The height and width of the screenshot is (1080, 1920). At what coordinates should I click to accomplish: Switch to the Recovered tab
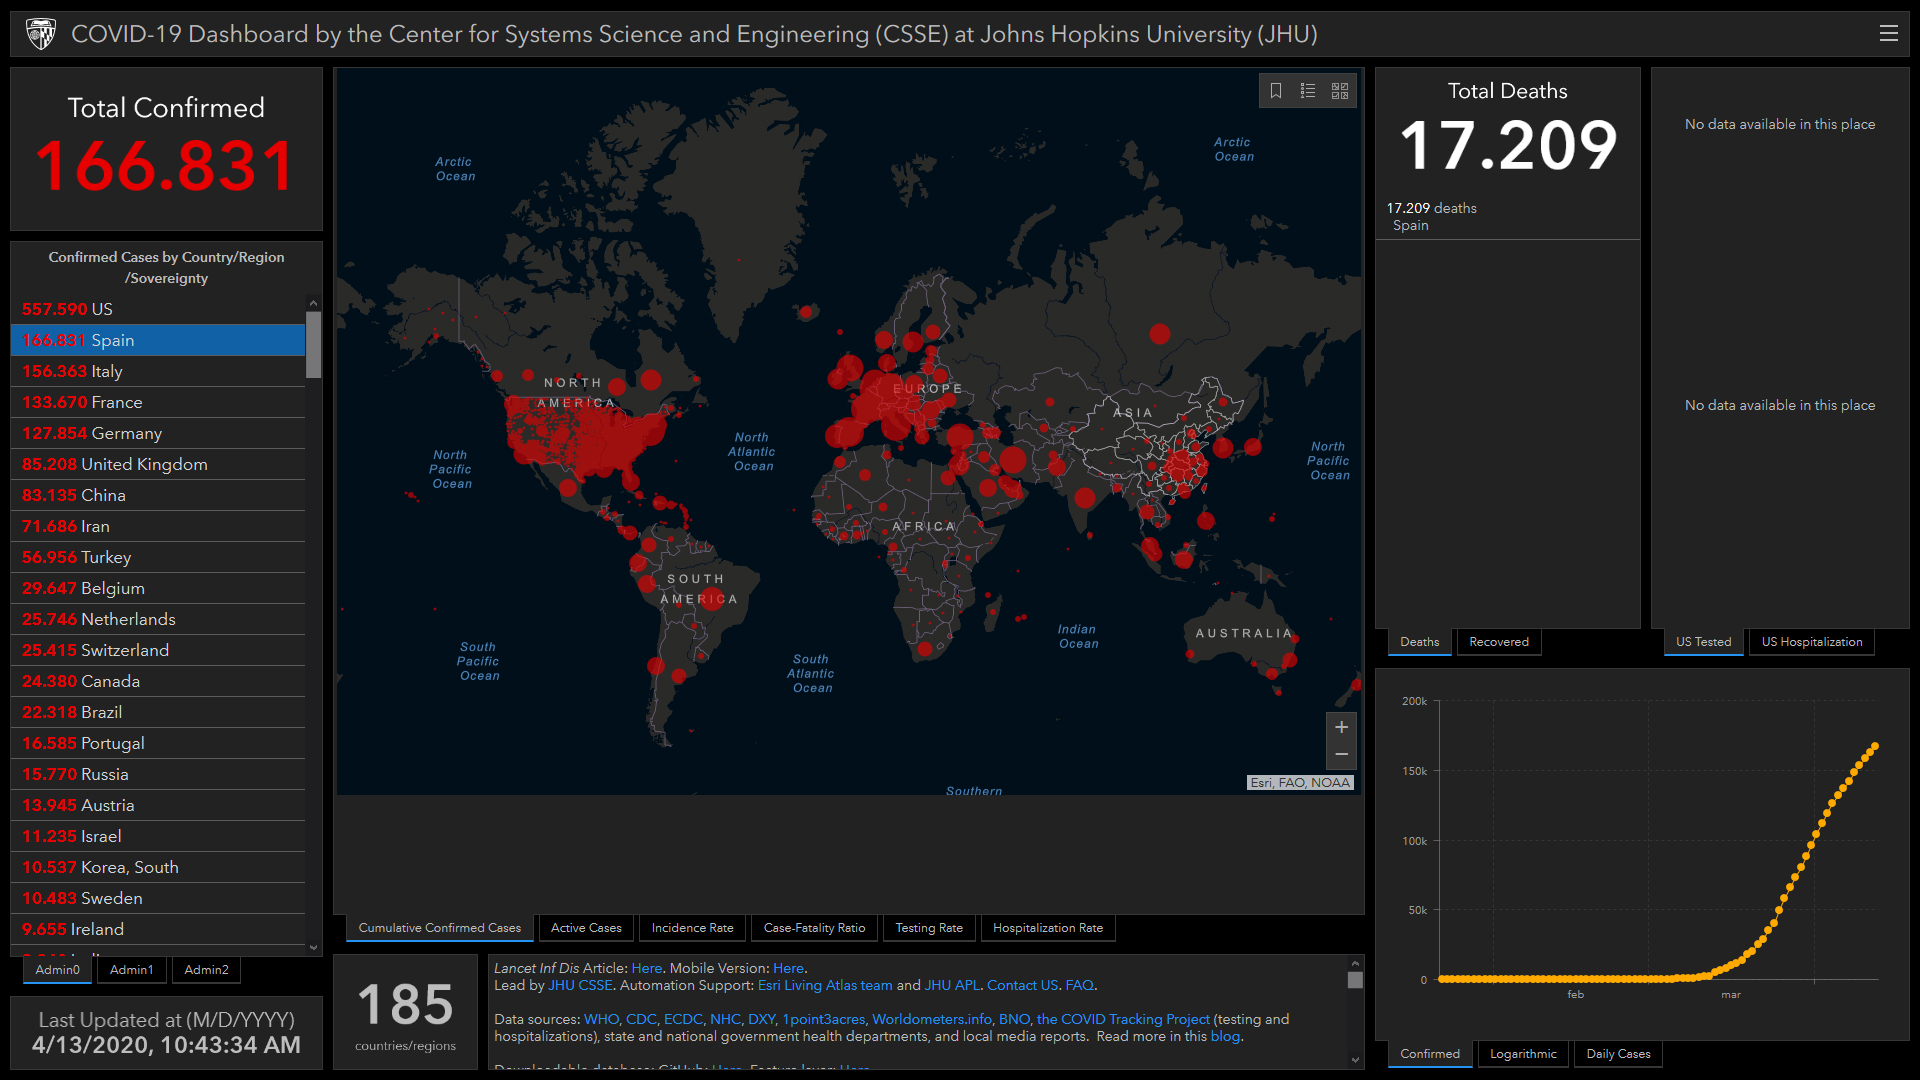1499,642
